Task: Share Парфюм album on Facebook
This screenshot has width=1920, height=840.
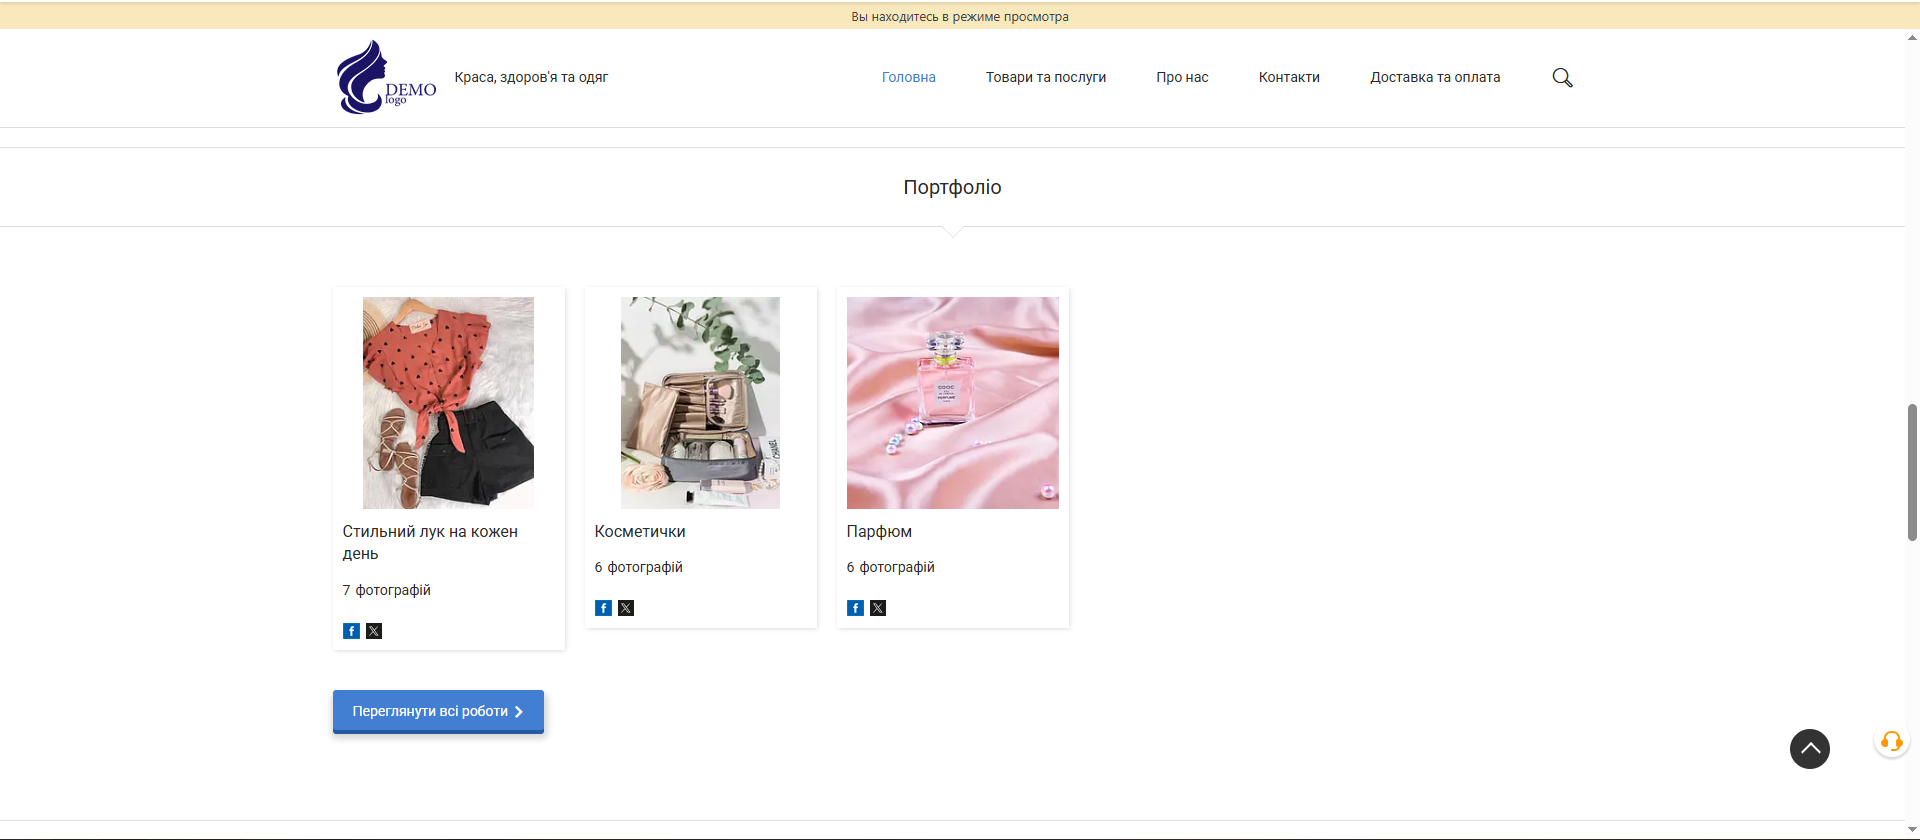Action: click(x=855, y=608)
